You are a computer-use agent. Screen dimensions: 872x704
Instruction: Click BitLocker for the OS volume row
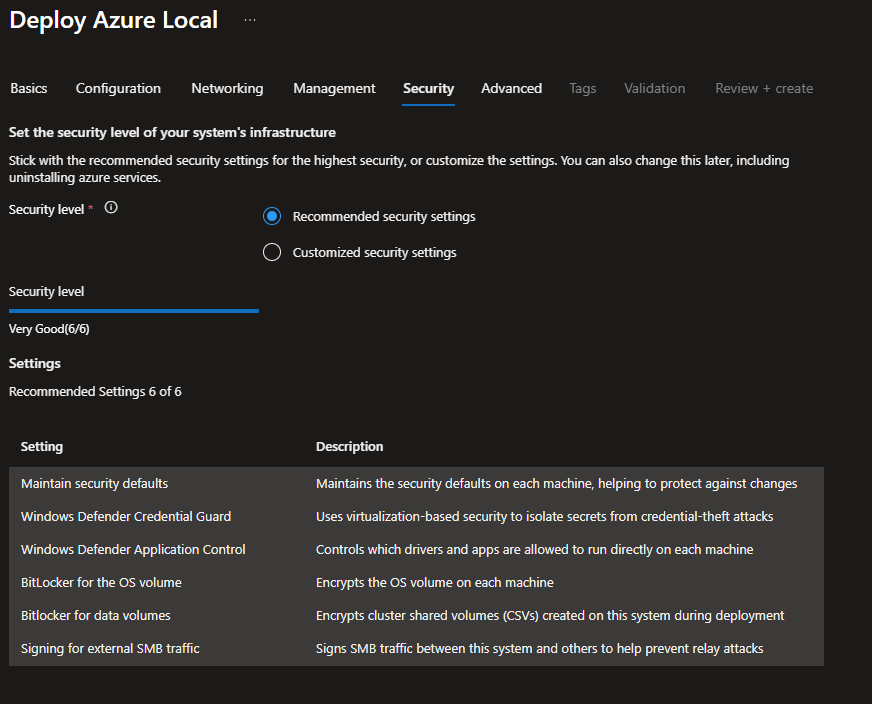(101, 582)
